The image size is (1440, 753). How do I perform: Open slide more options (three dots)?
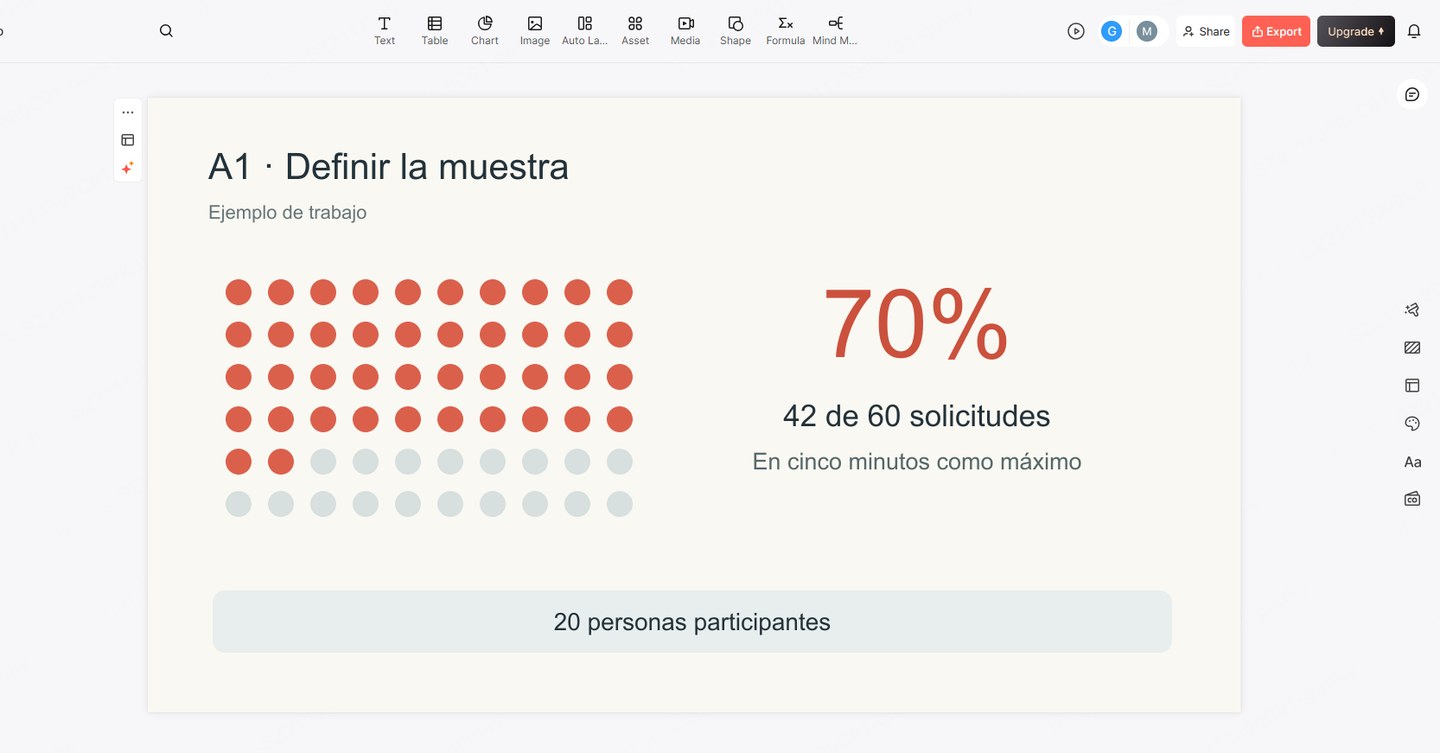pyautogui.click(x=128, y=113)
